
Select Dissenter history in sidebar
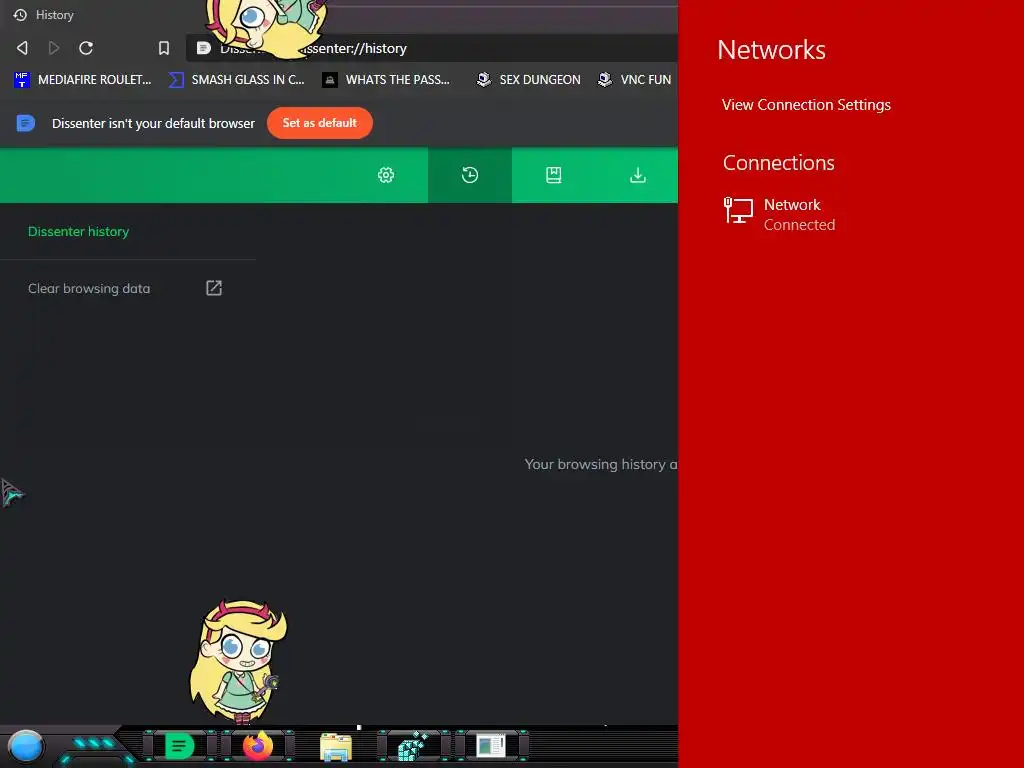pyautogui.click(x=78, y=231)
